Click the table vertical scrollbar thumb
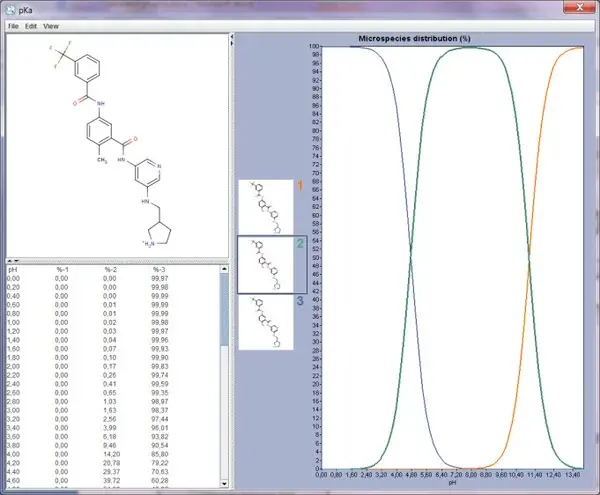Screen dimensions: 600x495 (x=224, y=309)
